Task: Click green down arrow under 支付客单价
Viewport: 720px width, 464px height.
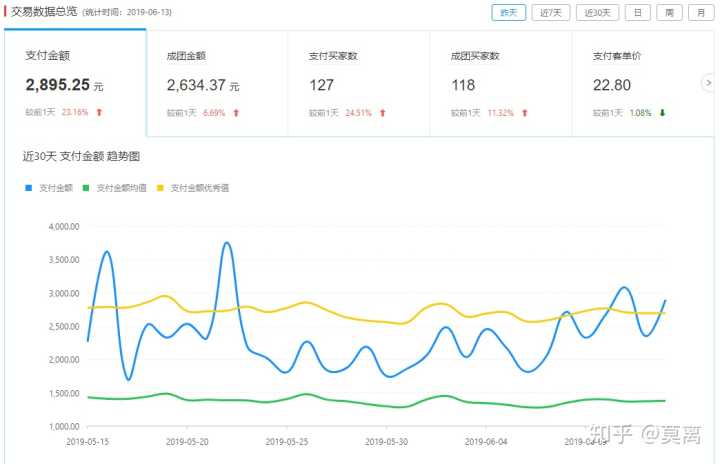Action: [662, 113]
